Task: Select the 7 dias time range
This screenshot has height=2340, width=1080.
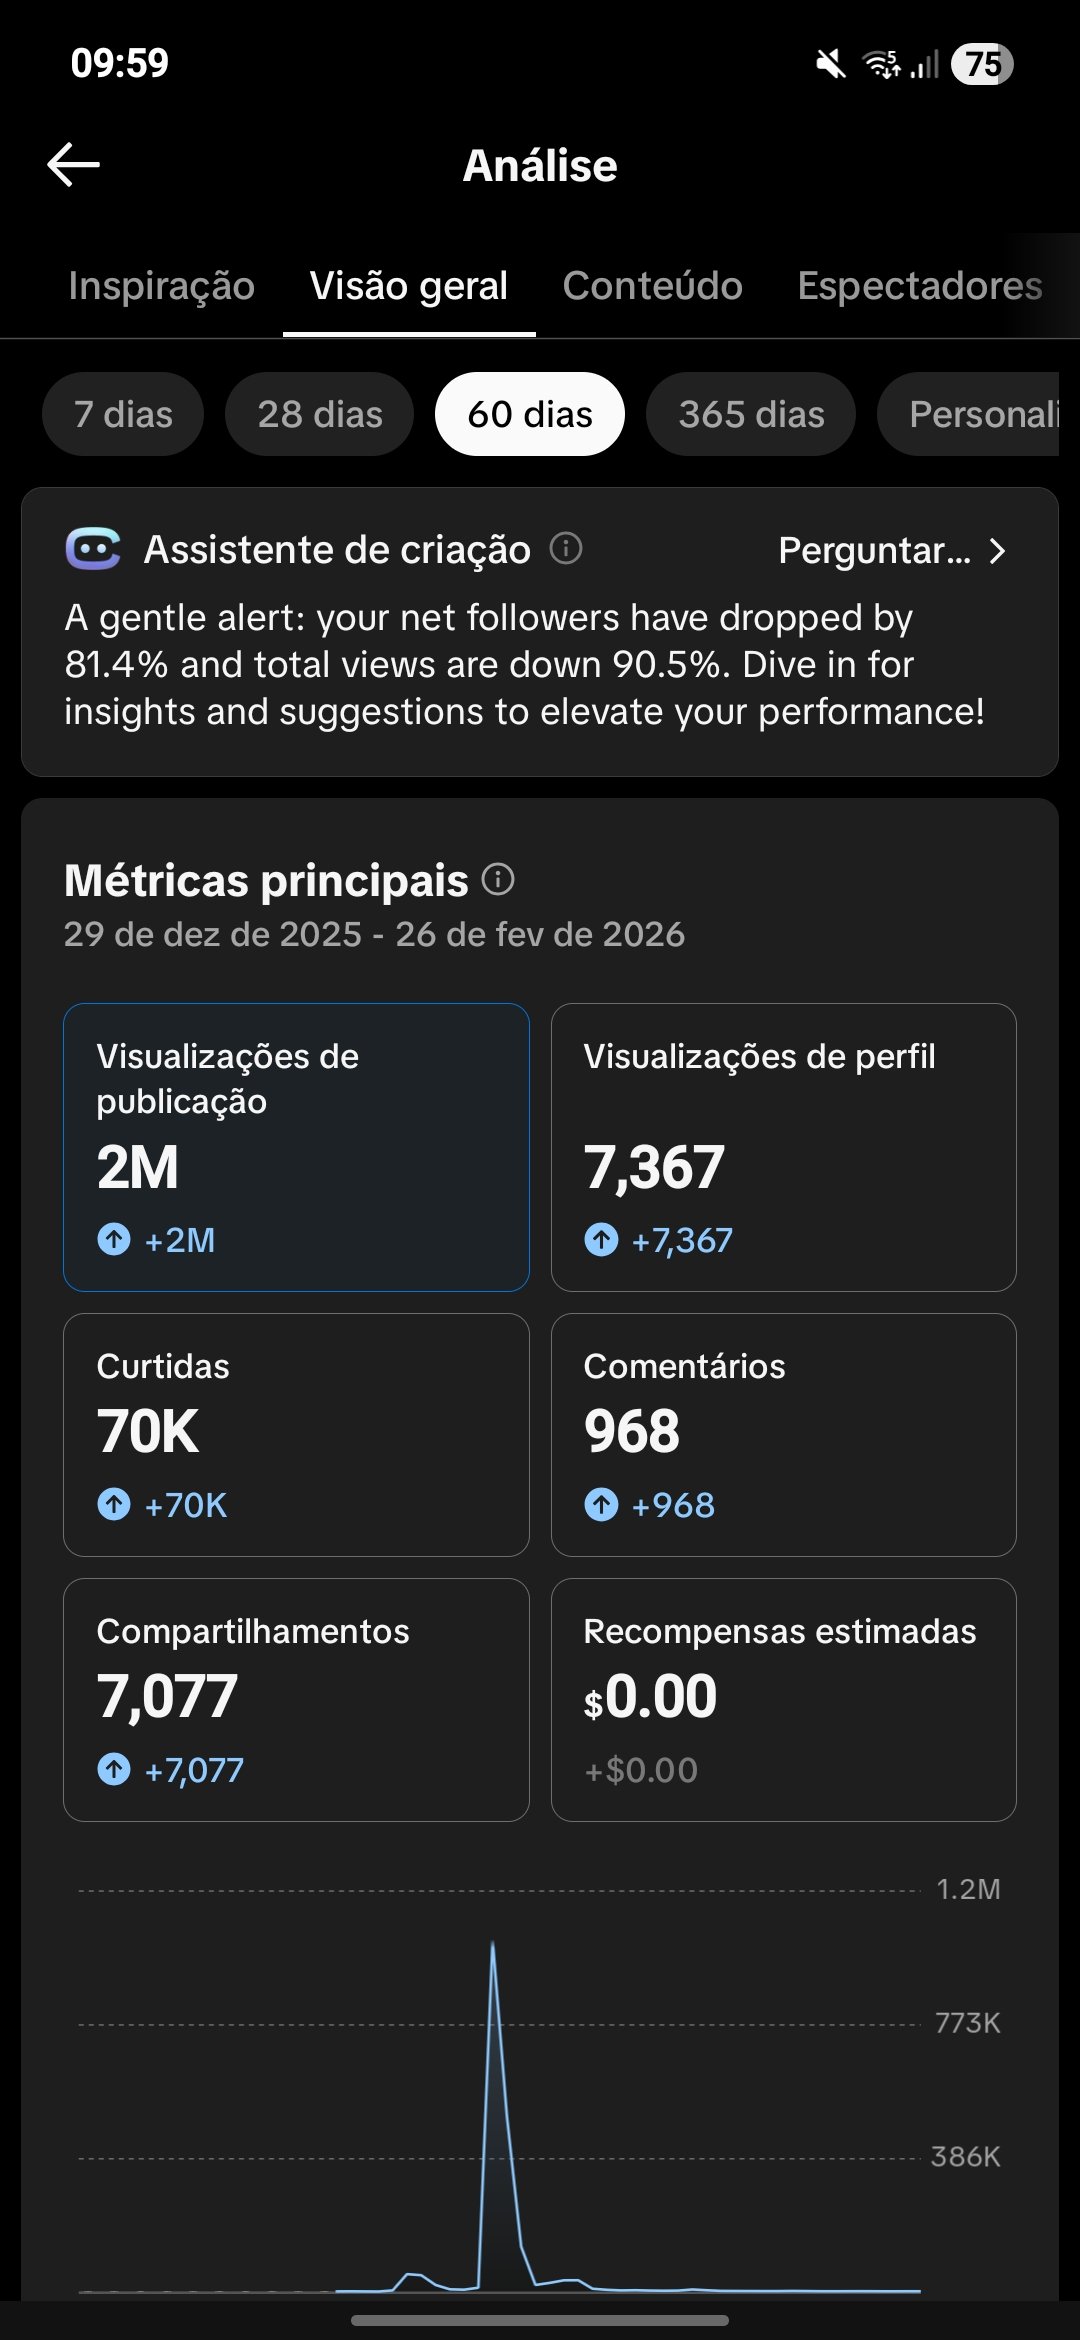Action: click(123, 414)
